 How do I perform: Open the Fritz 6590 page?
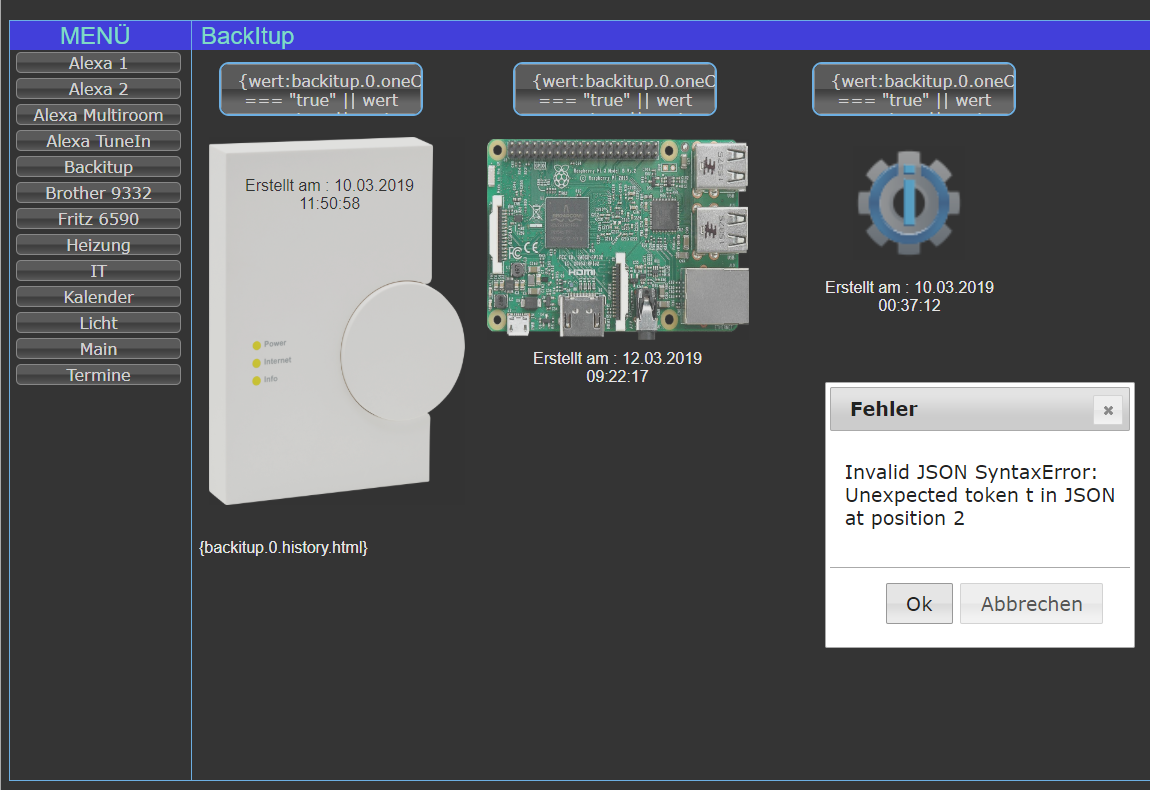97,218
